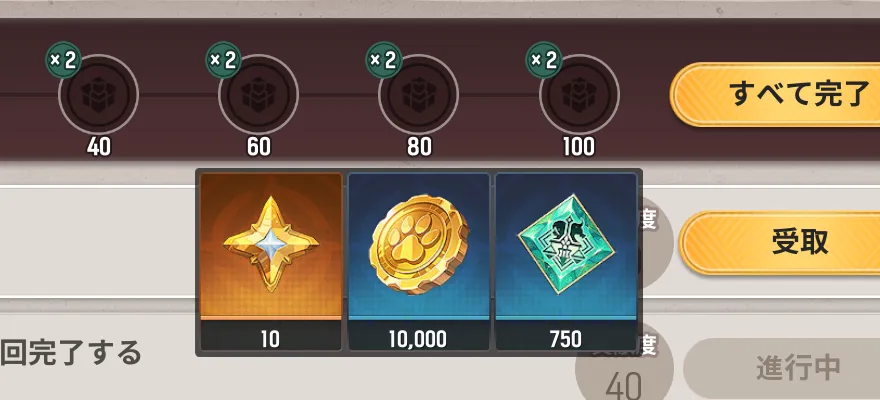Tap the ×2 badge on the 40 milestone
The image size is (880, 400).
click(63, 59)
